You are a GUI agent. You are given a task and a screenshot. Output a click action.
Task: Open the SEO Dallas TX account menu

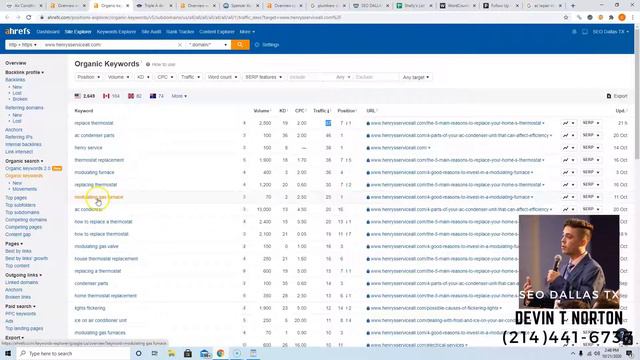pos(611,32)
